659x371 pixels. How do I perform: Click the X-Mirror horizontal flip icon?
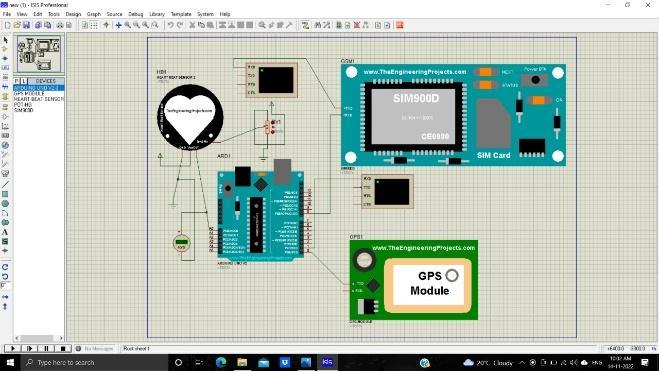5,297
